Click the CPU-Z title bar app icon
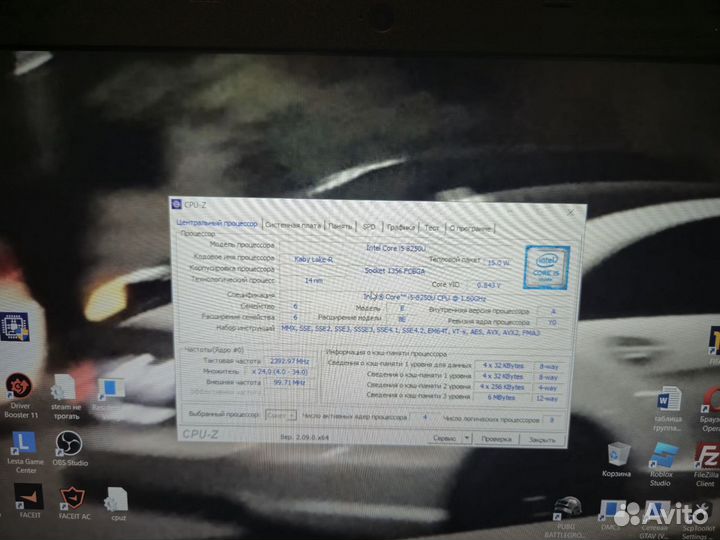Image resolution: width=720 pixels, height=540 pixels. [177, 204]
